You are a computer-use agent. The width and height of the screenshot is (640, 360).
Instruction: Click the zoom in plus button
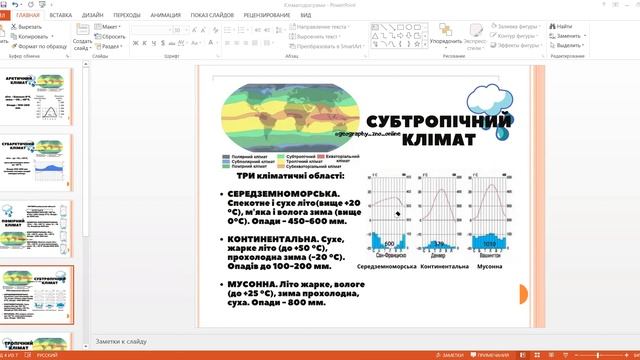coord(627,356)
